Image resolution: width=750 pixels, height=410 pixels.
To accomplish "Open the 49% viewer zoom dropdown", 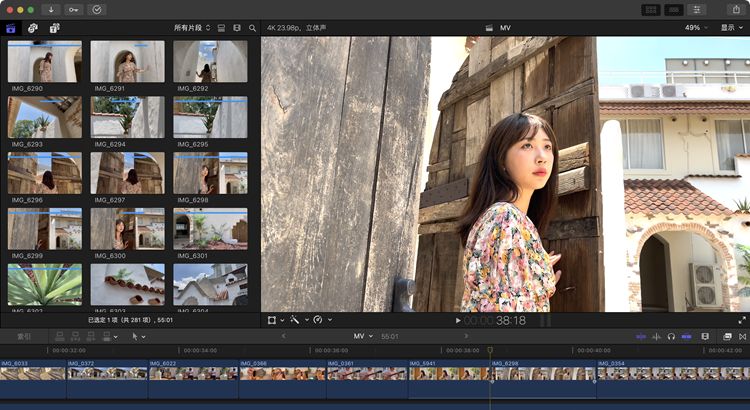I will pos(696,28).
